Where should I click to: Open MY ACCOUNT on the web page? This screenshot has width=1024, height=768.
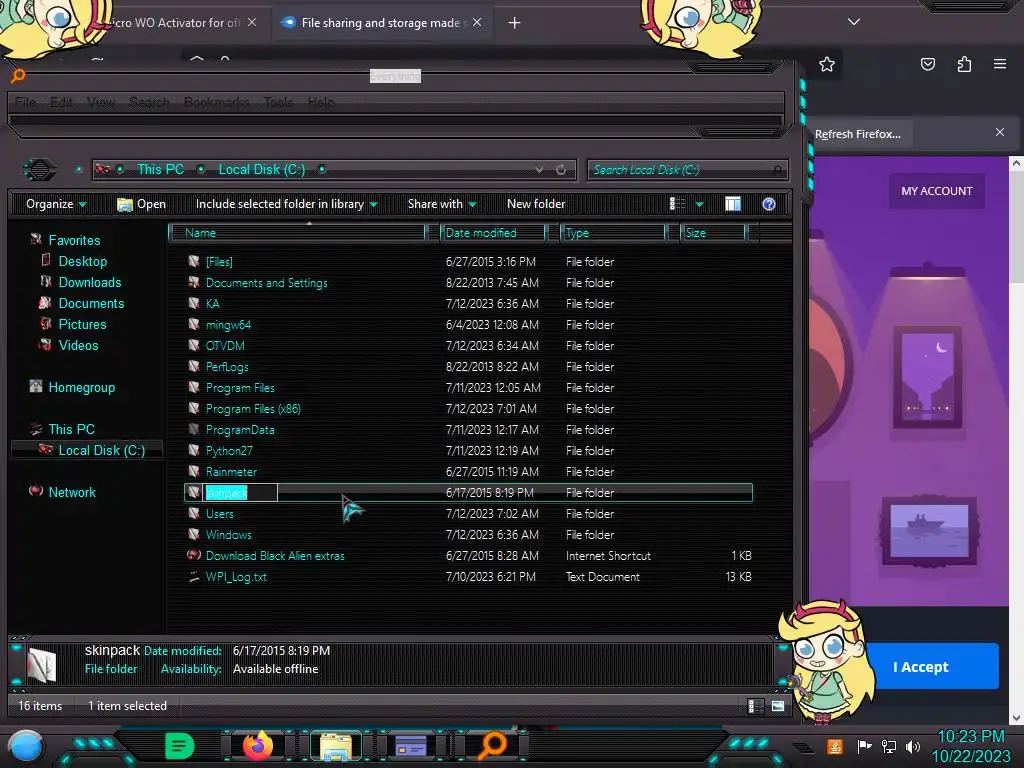pos(936,191)
